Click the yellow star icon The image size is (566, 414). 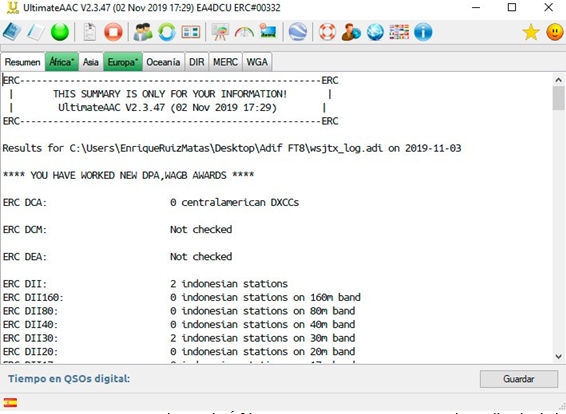click(x=531, y=32)
